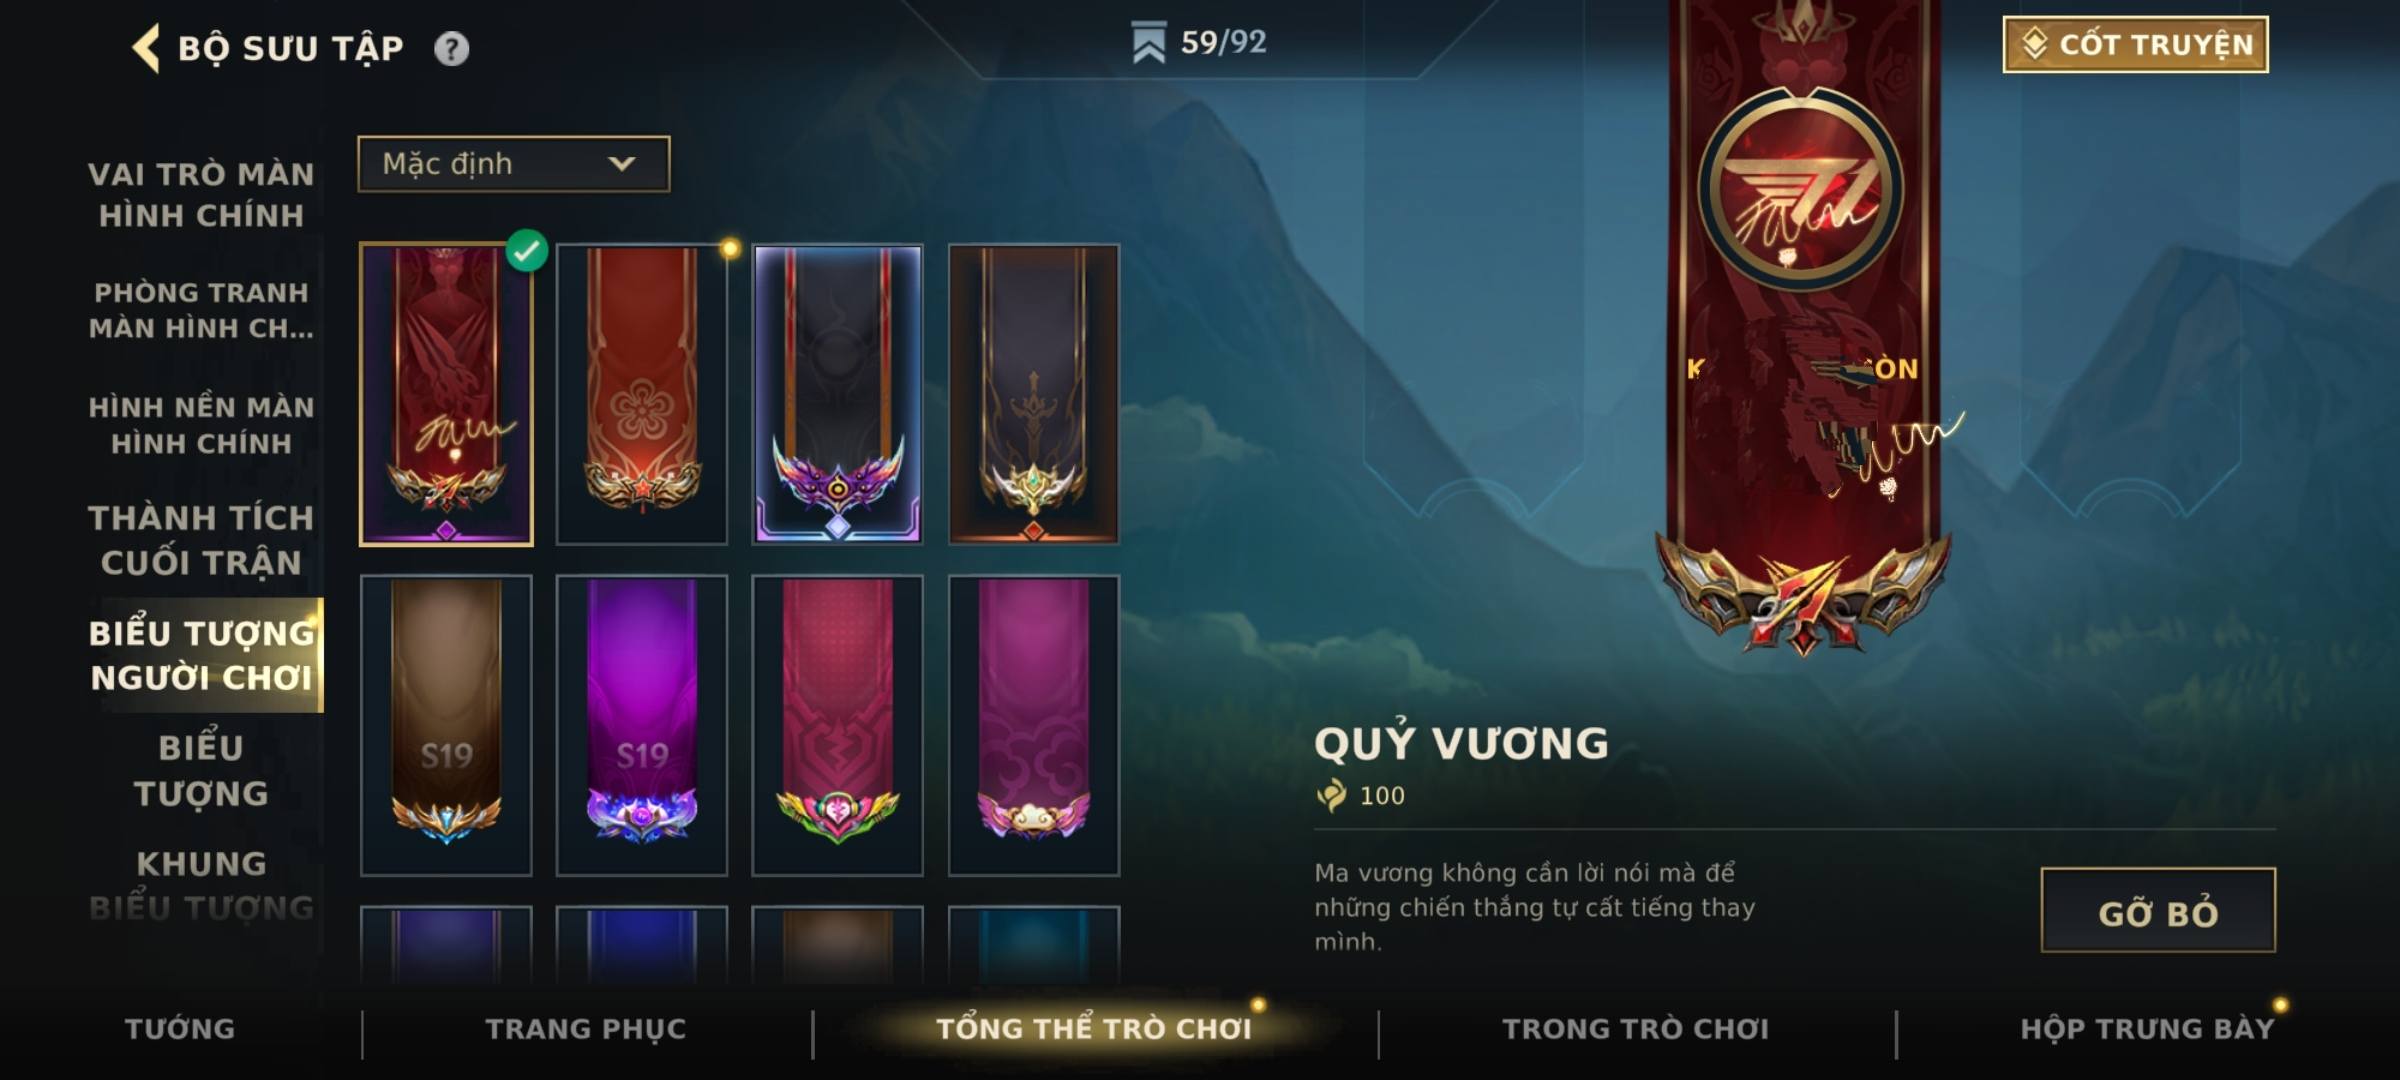Click the diamond icon on Cốt Truyện button
Image resolution: width=2400 pixels, height=1080 pixels.
tap(2035, 44)
